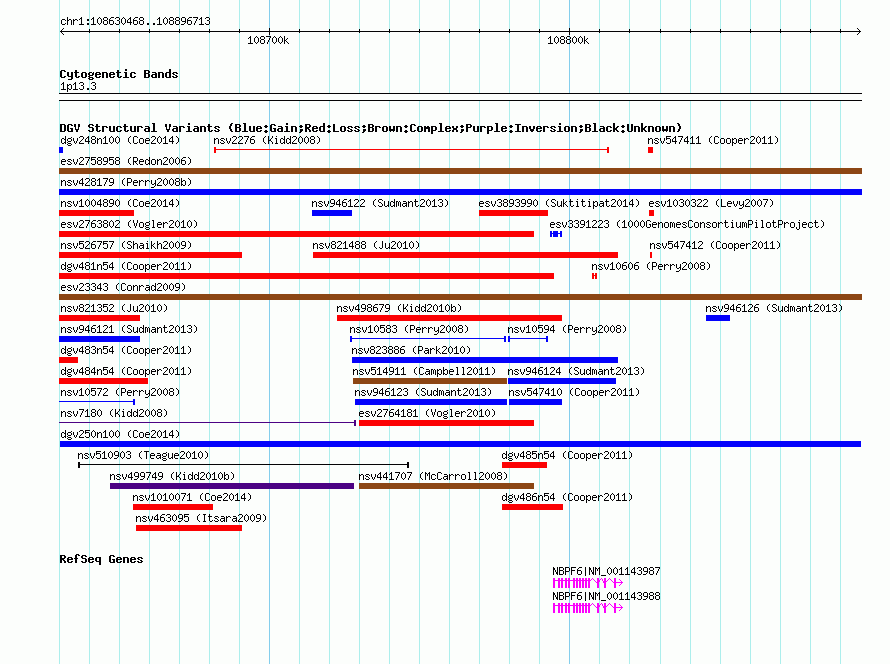Open the nsv946121 (Sudmant2013) label
The width and height of the screenshot is (890, 664).
[x=129, y=329]
